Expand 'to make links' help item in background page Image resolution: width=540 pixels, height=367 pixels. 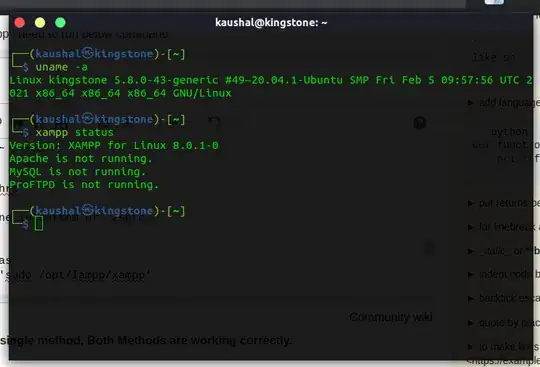tap(504, 347)
